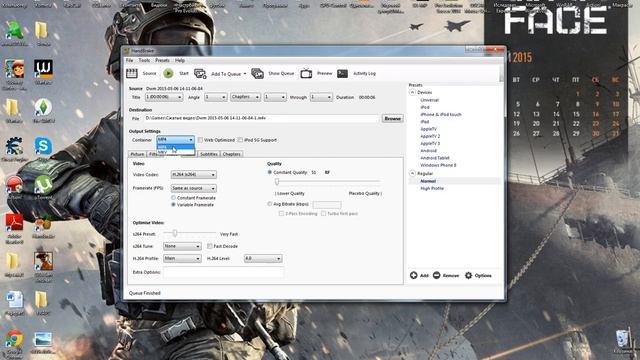
Task: Open the Cheat Engine desktop shortcut
Action: pos(14,146)
